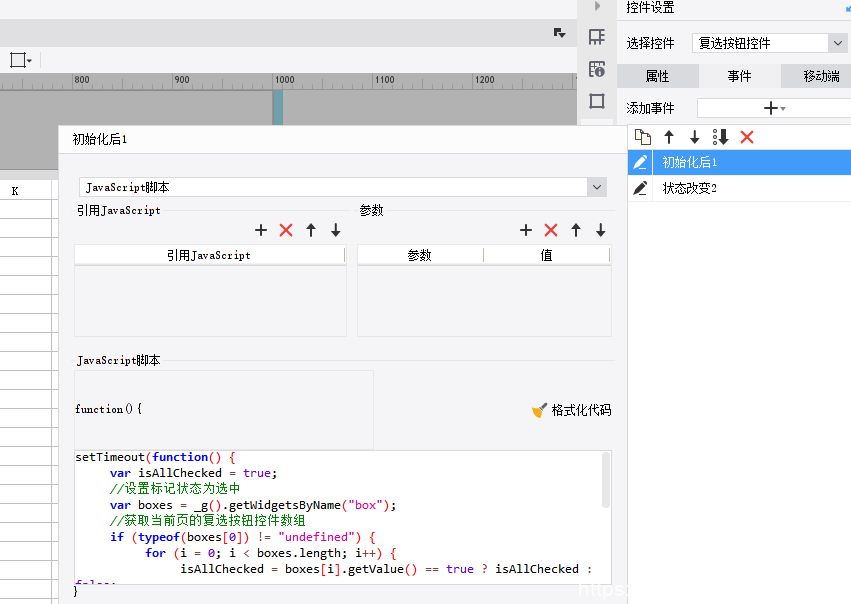Click the 引用JavaScript column header
The height and width of the screenshot is (604, 851).
[209, 255]
